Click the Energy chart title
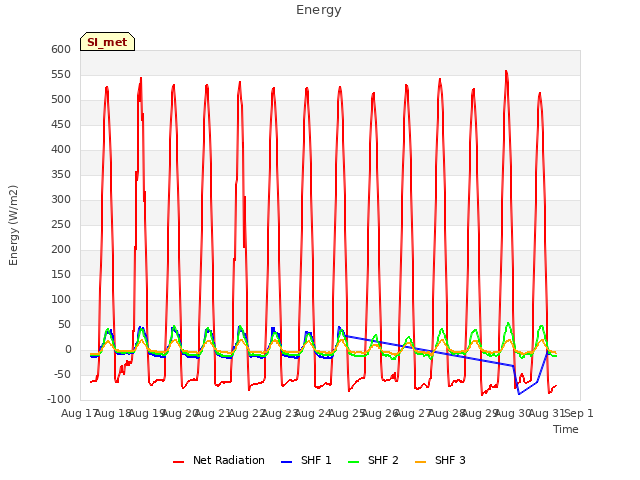 [x=319, y=10]
